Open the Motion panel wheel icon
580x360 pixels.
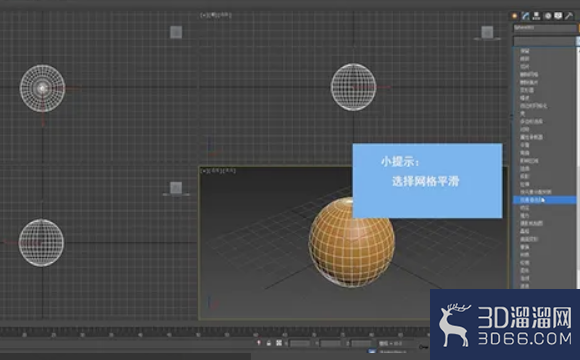click(x=547, y=16)
